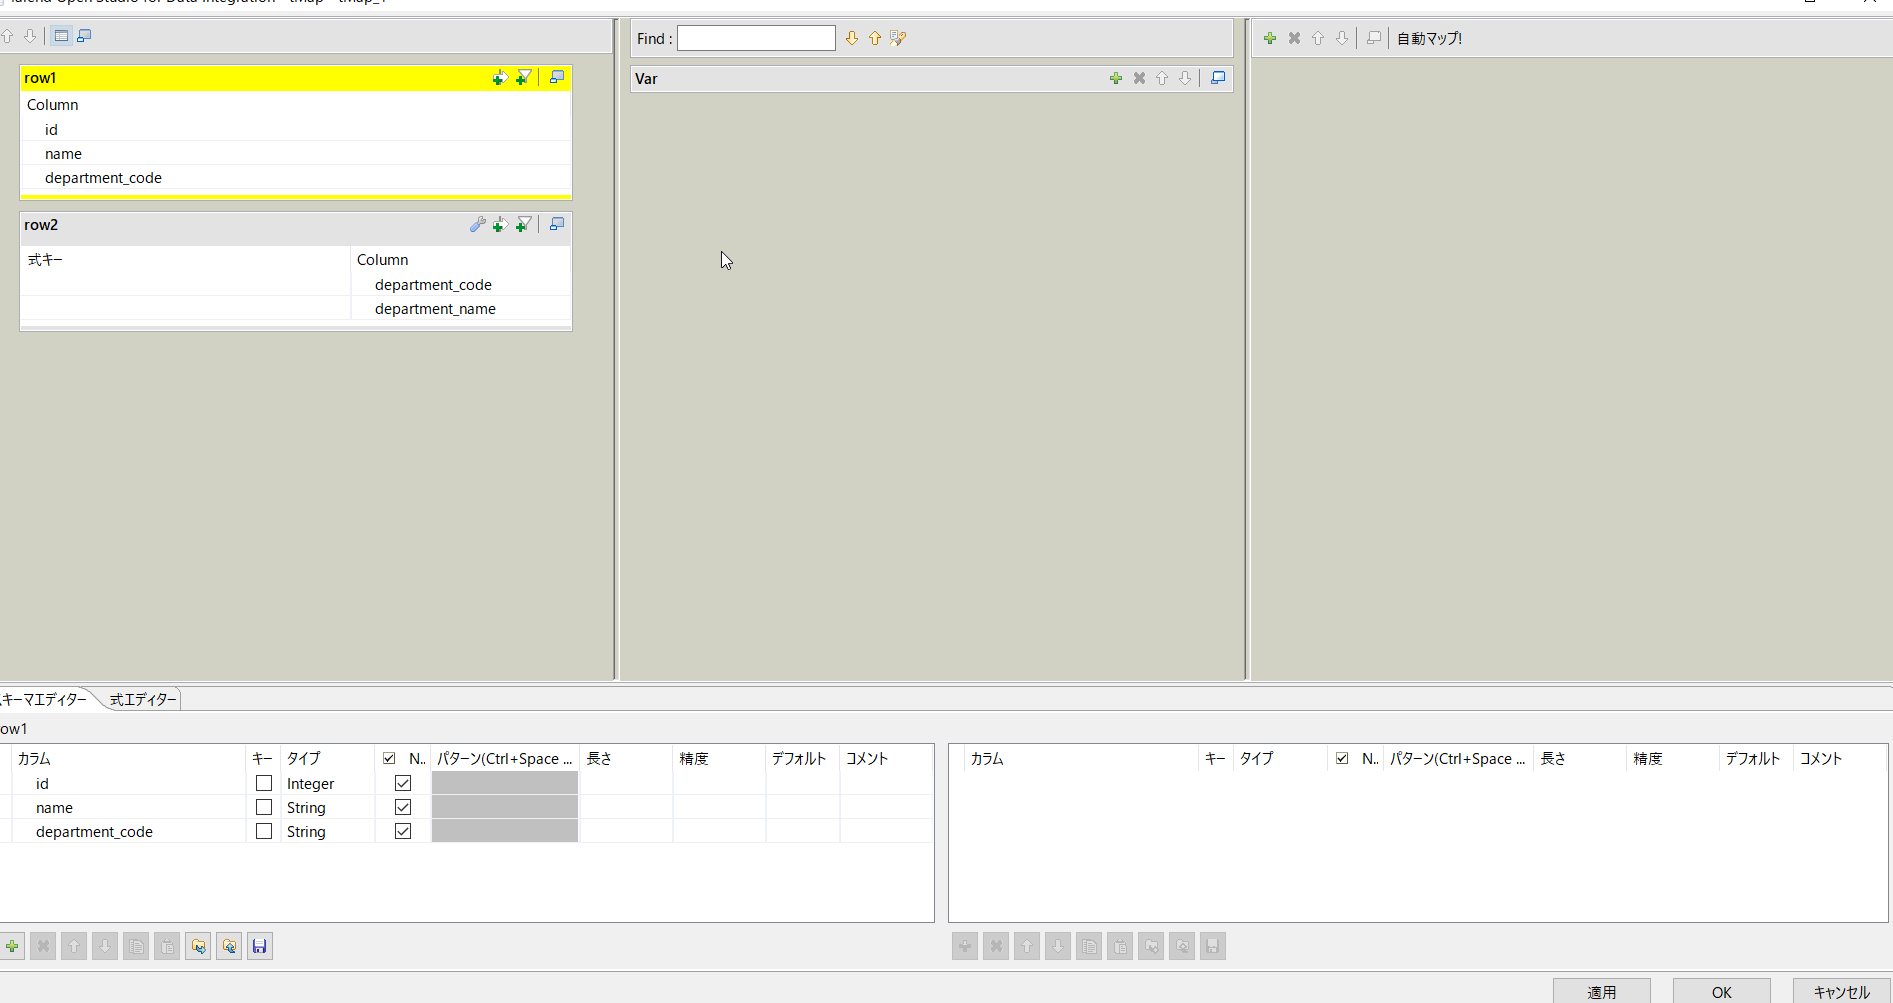Open the type dropdown showing Integer for id
Viewport: 1893px width, 1003px height.
[x=310, y=783]
